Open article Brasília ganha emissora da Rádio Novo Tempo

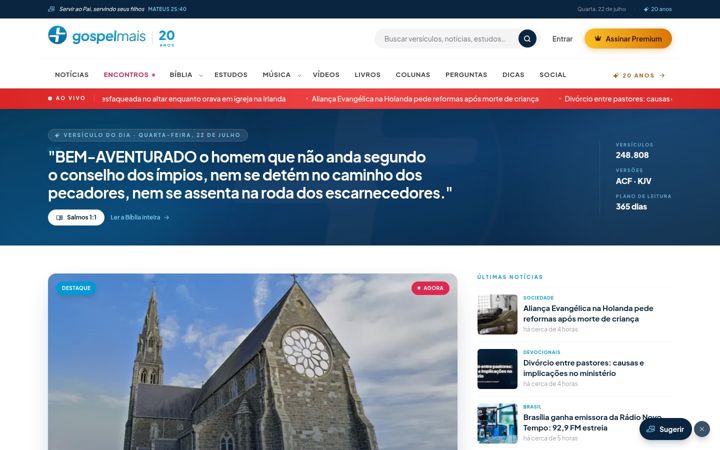592,422
